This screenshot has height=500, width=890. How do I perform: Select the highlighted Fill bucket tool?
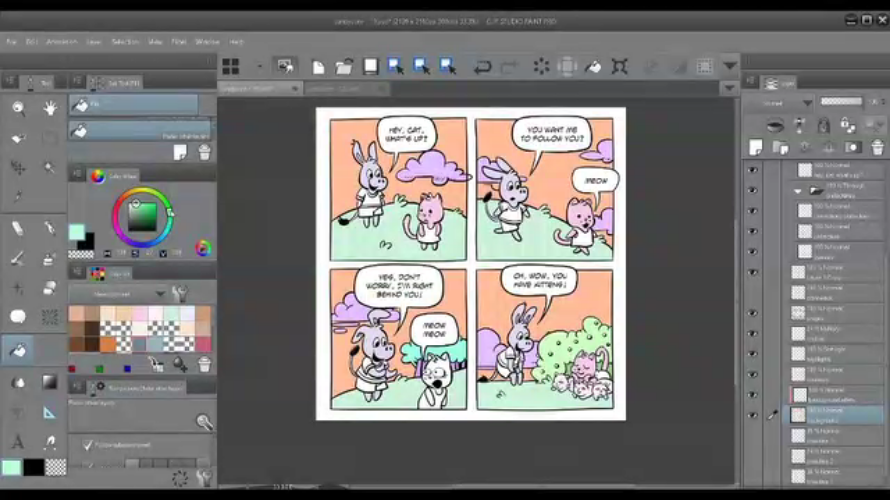point(18,351)
